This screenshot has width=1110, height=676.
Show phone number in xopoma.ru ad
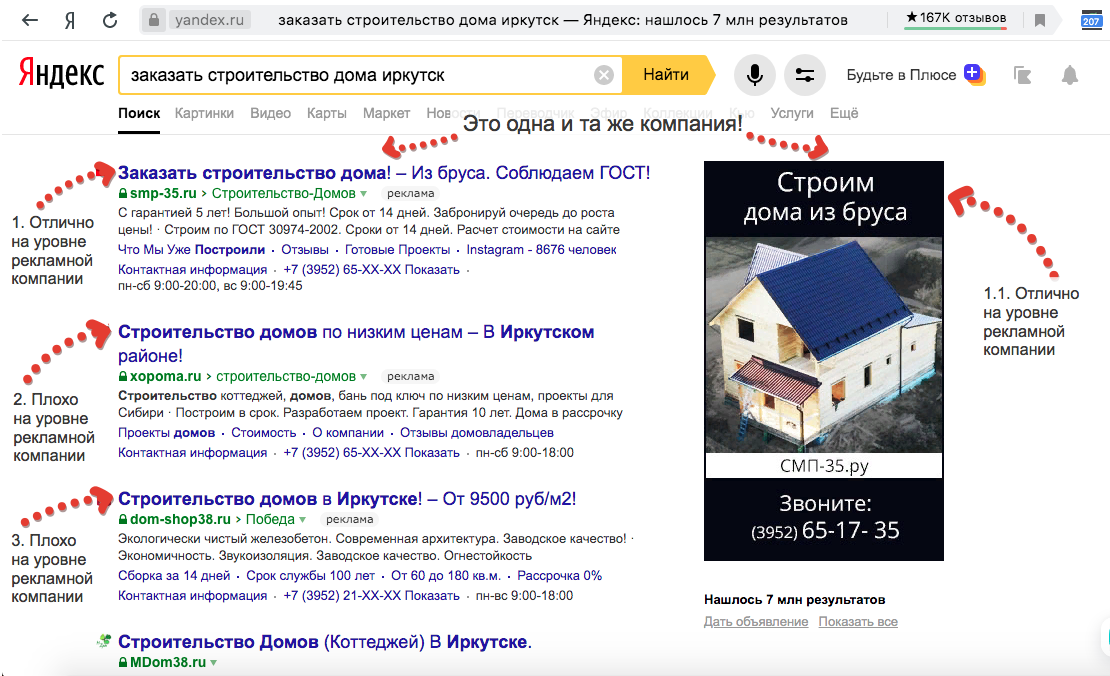point(371,452)
